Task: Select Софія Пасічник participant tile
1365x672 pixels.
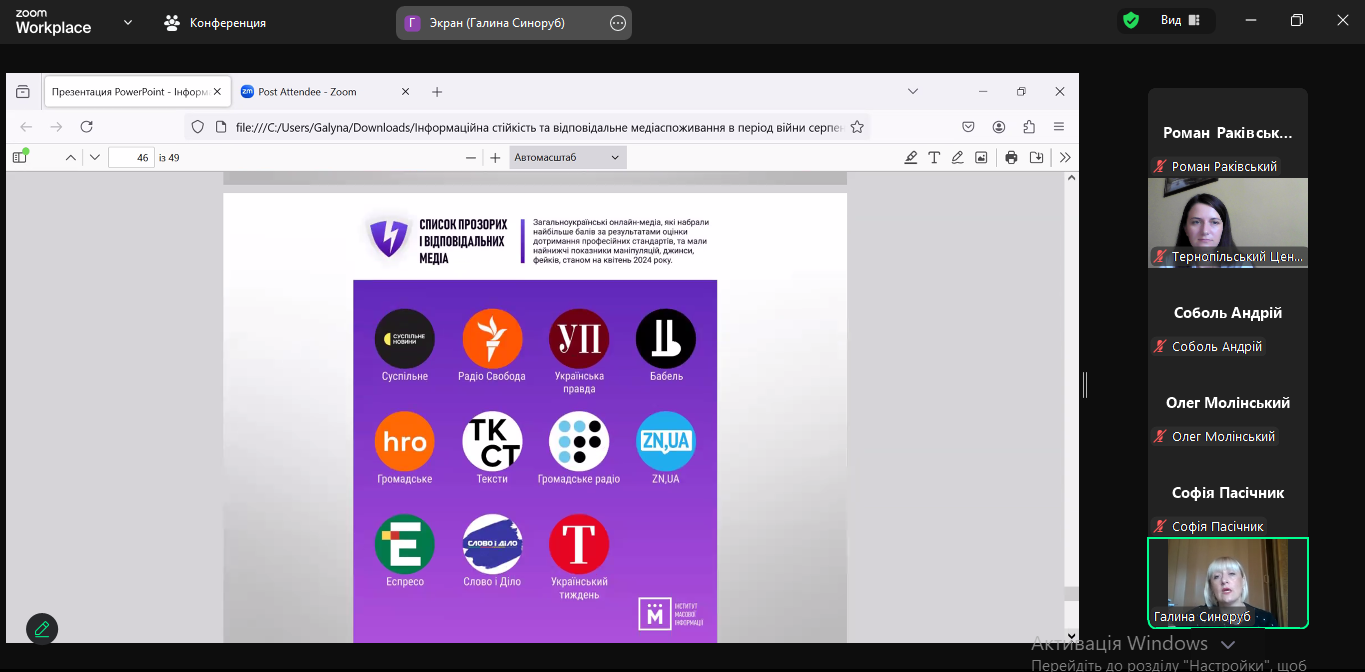Action: coord(1228,492)
